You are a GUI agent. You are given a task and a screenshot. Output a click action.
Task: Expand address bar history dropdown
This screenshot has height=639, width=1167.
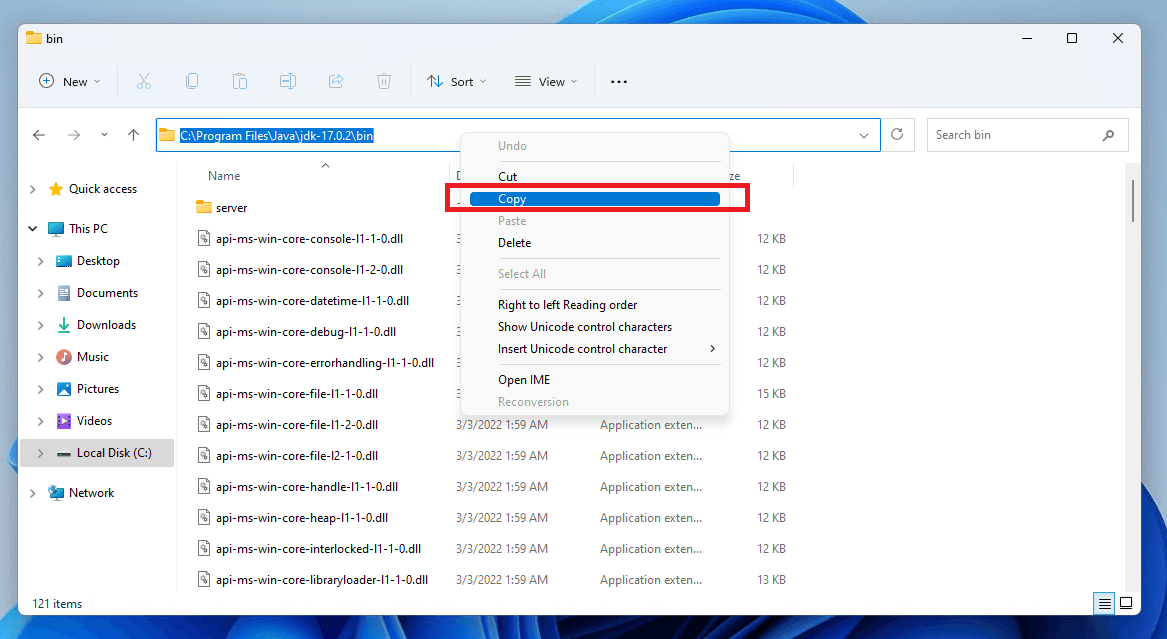863,135
